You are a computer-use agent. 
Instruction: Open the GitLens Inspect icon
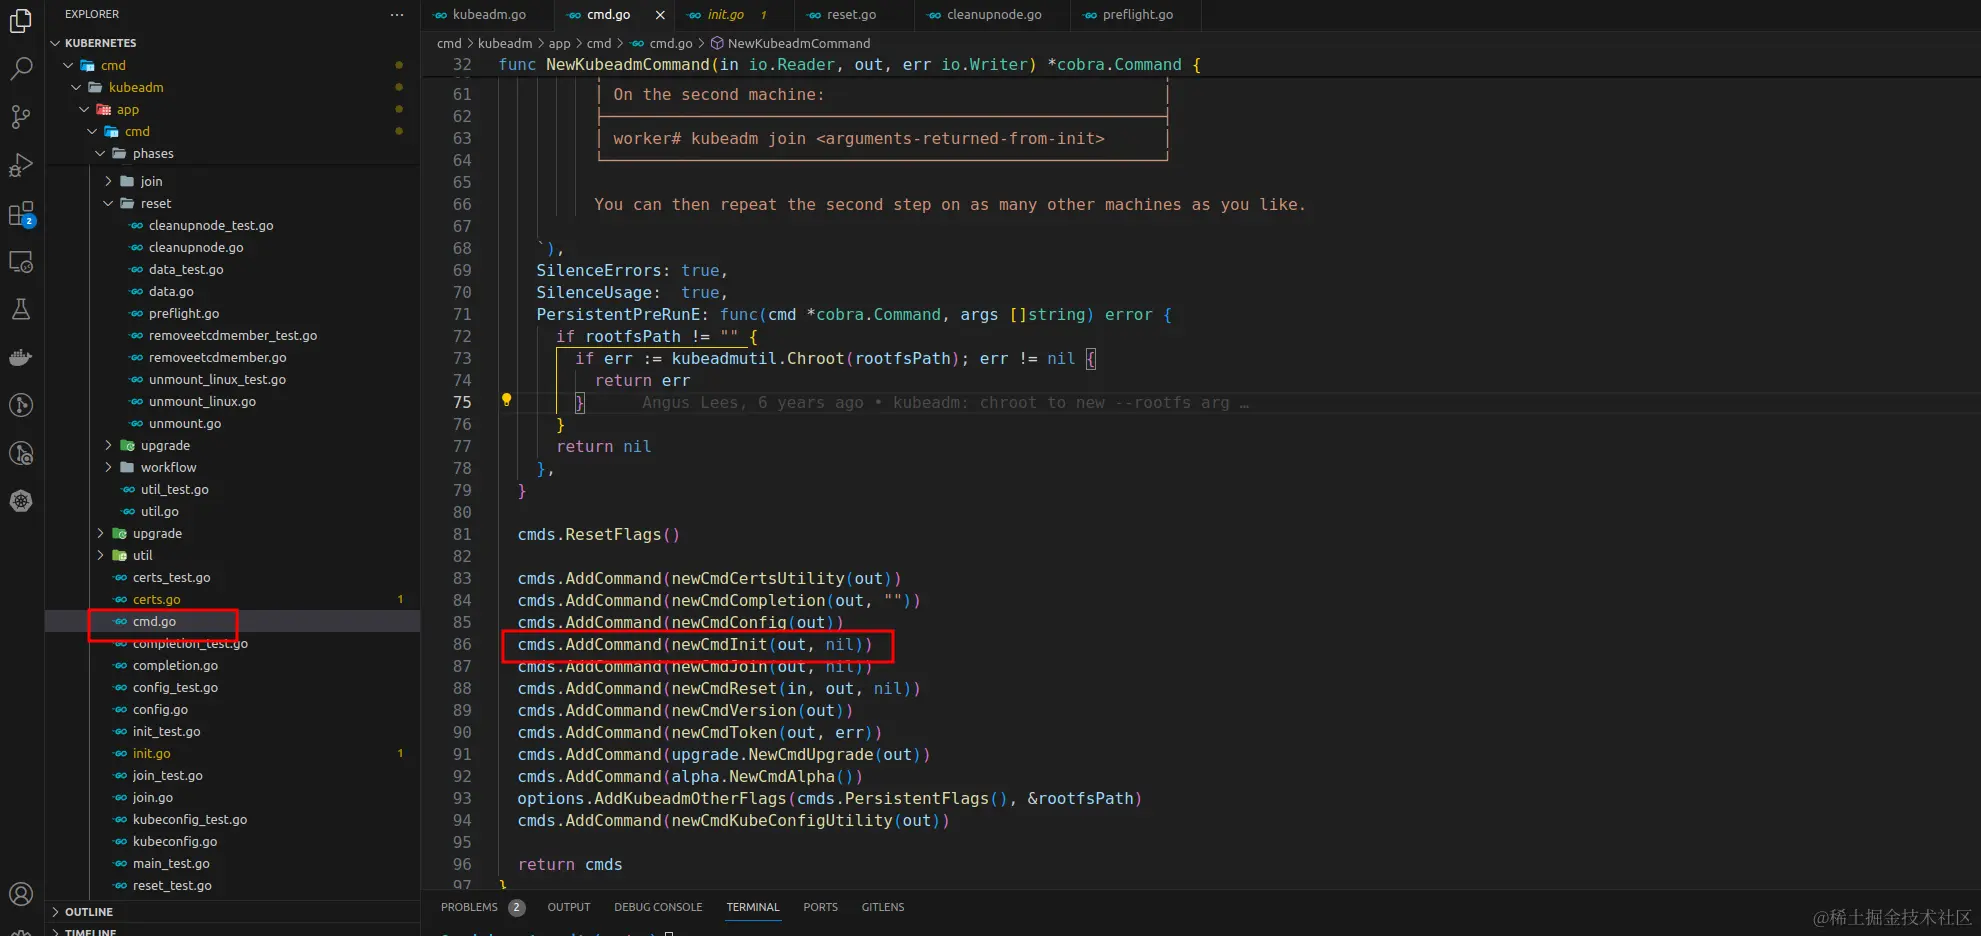pyautogui.click(x=21, y=453)
